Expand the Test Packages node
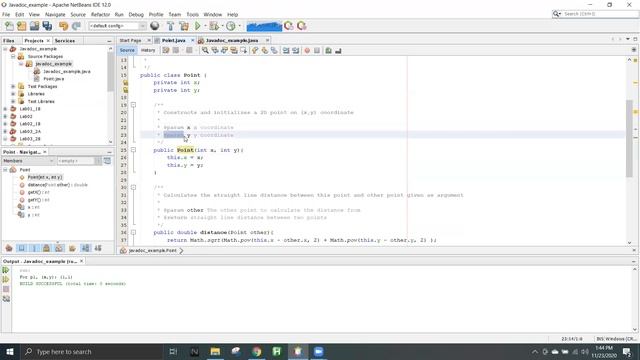The height and width of the screenshot is (360, 640). tap(13, 87)
